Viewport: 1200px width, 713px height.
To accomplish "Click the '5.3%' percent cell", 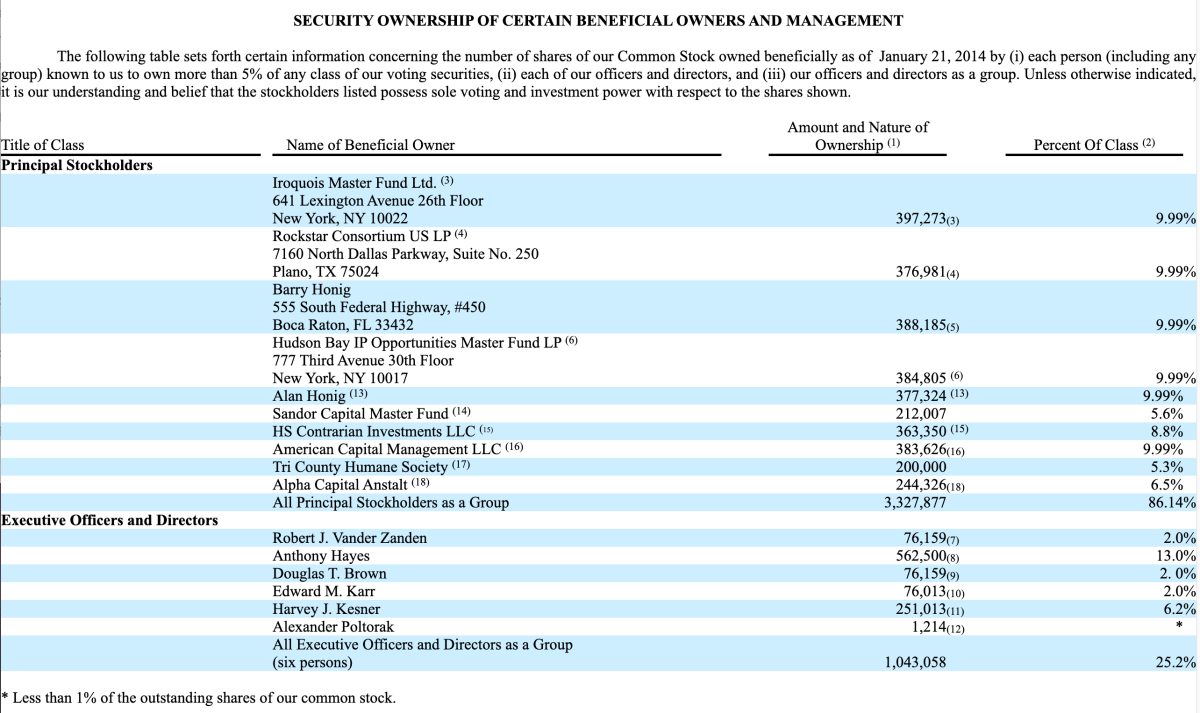I will pos(1167,467).
